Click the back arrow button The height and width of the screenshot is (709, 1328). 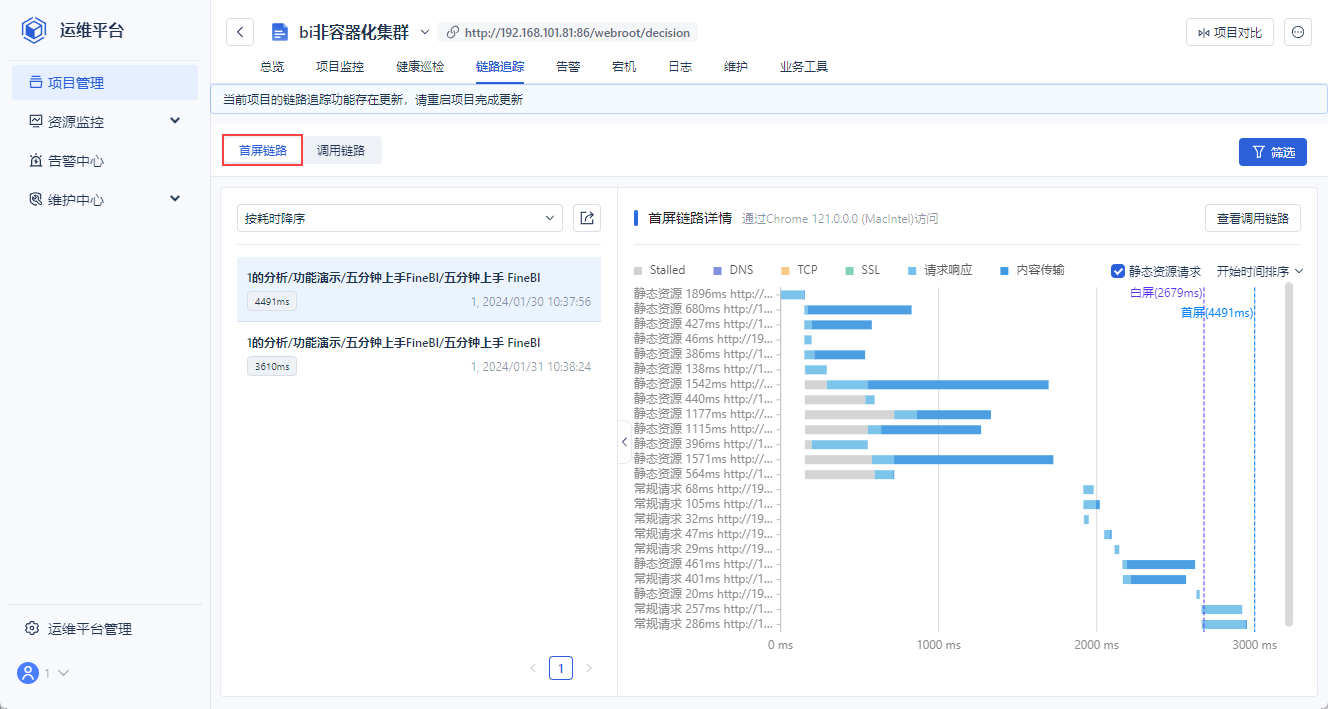pos(240,32)
